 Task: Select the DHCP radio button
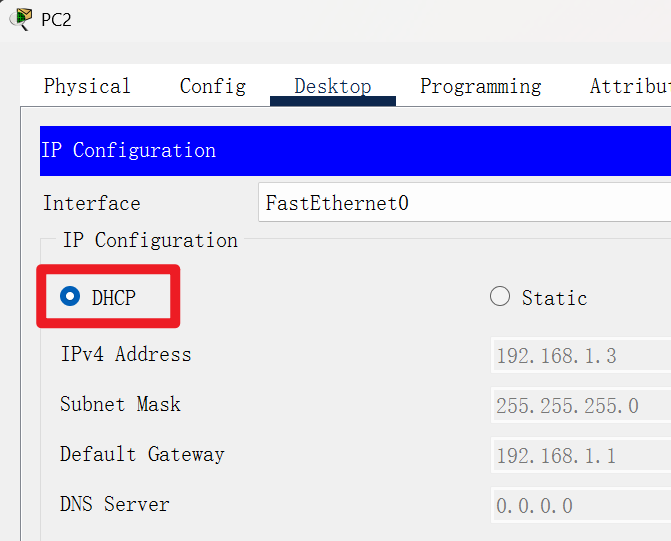tap(70, 296)
